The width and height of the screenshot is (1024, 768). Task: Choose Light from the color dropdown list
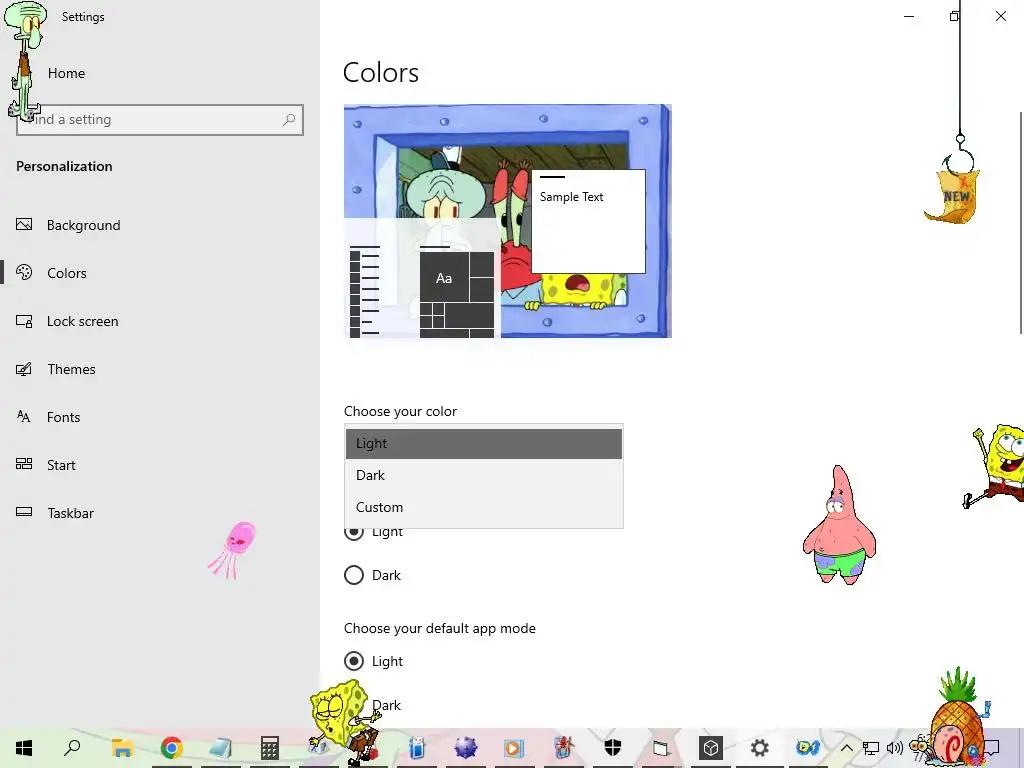coord(484,443)
